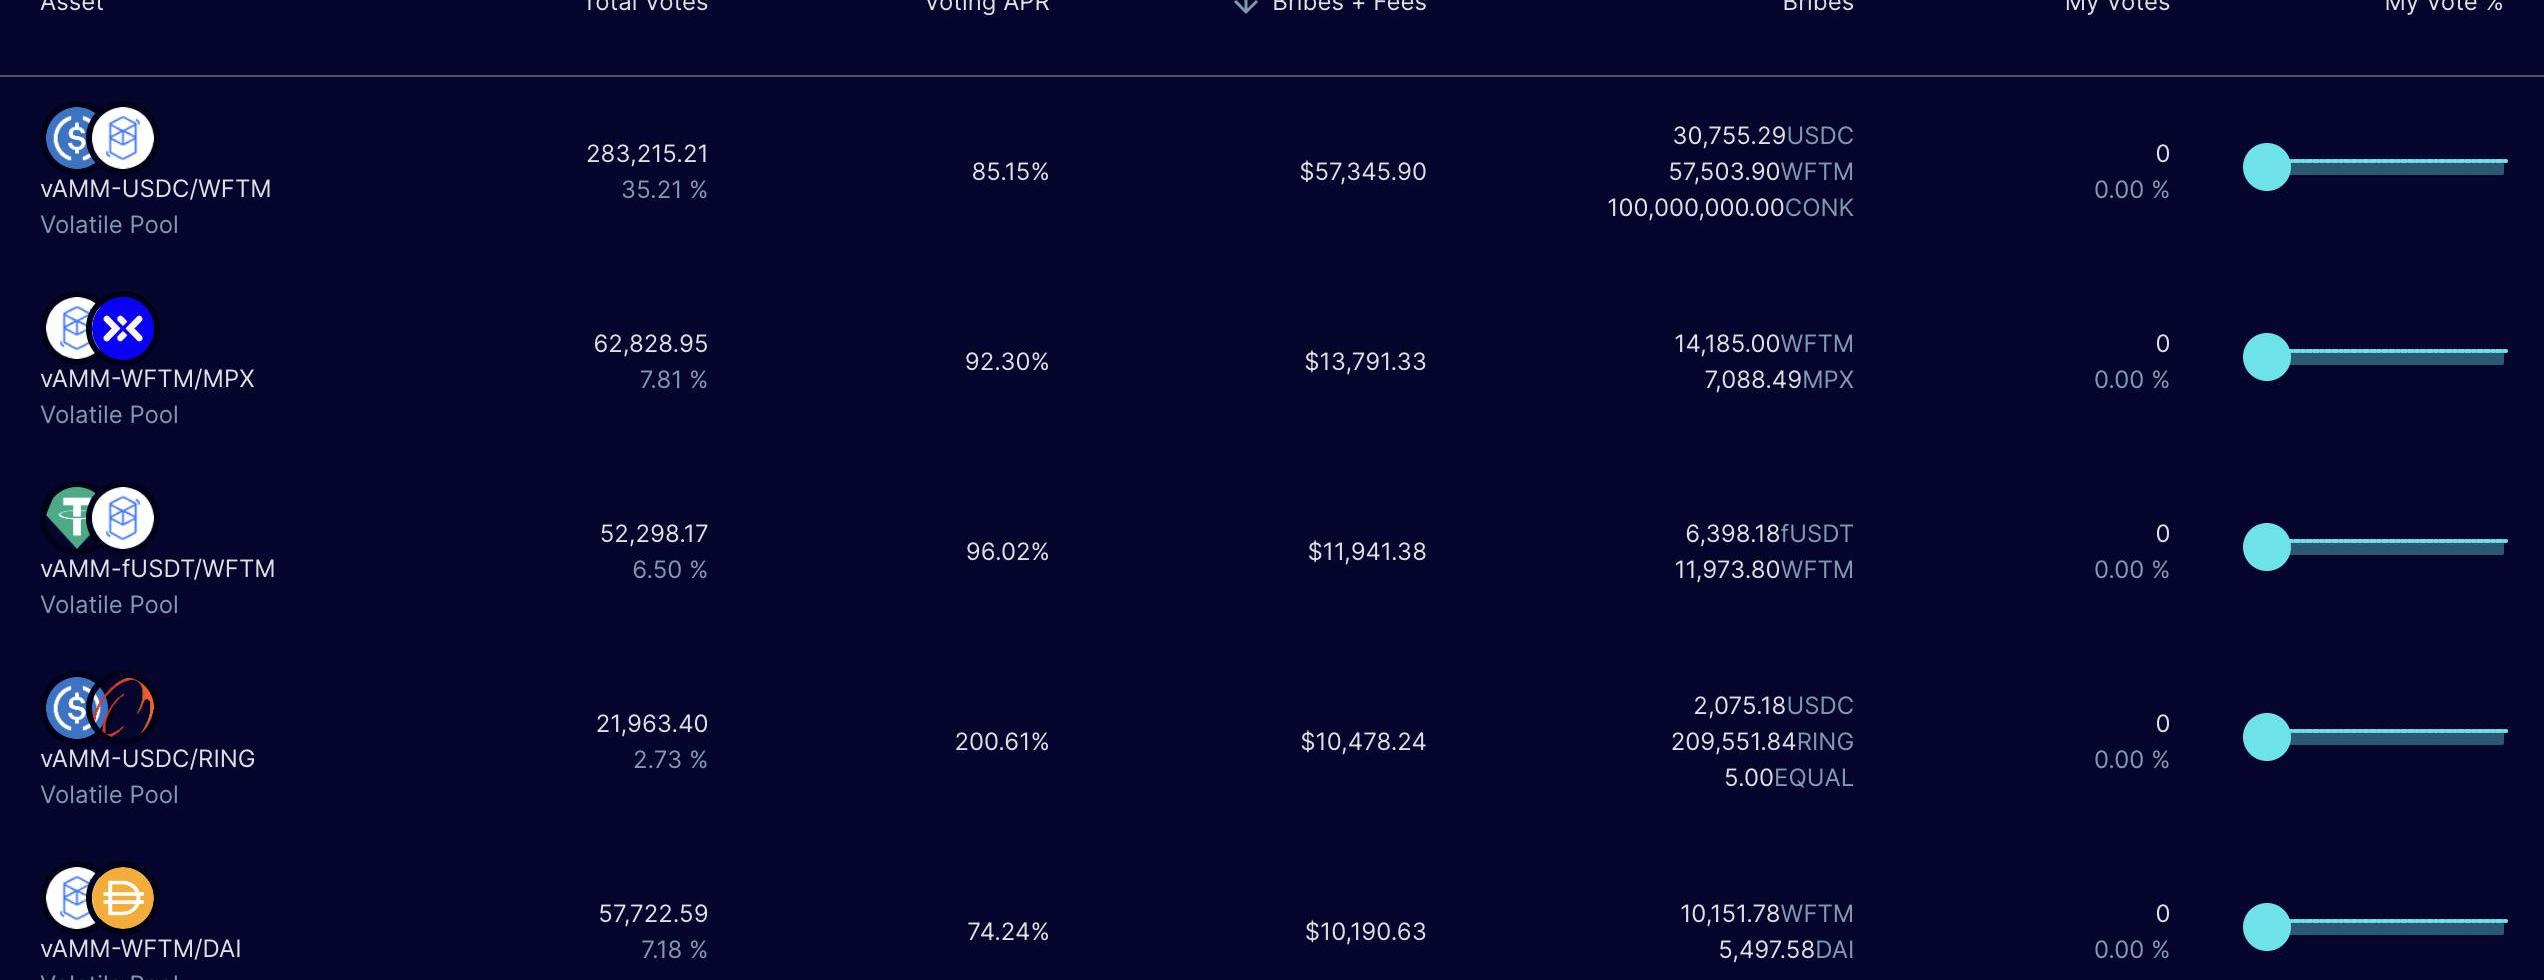Click the vote slider handle for vAMM-USDC/RING
This screenshot has width=2544, height=980.
pyautogui.click(x=2267, y=737)
